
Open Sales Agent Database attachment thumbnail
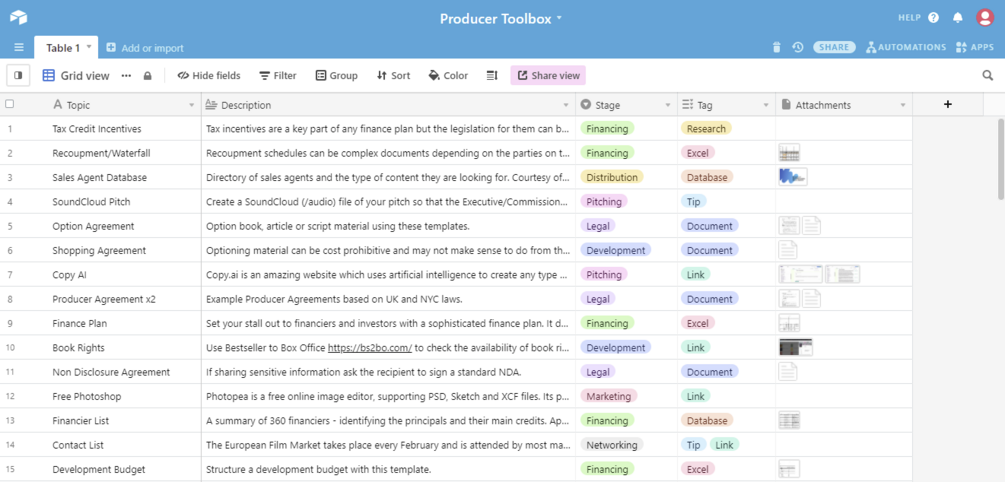coord(793,177)
